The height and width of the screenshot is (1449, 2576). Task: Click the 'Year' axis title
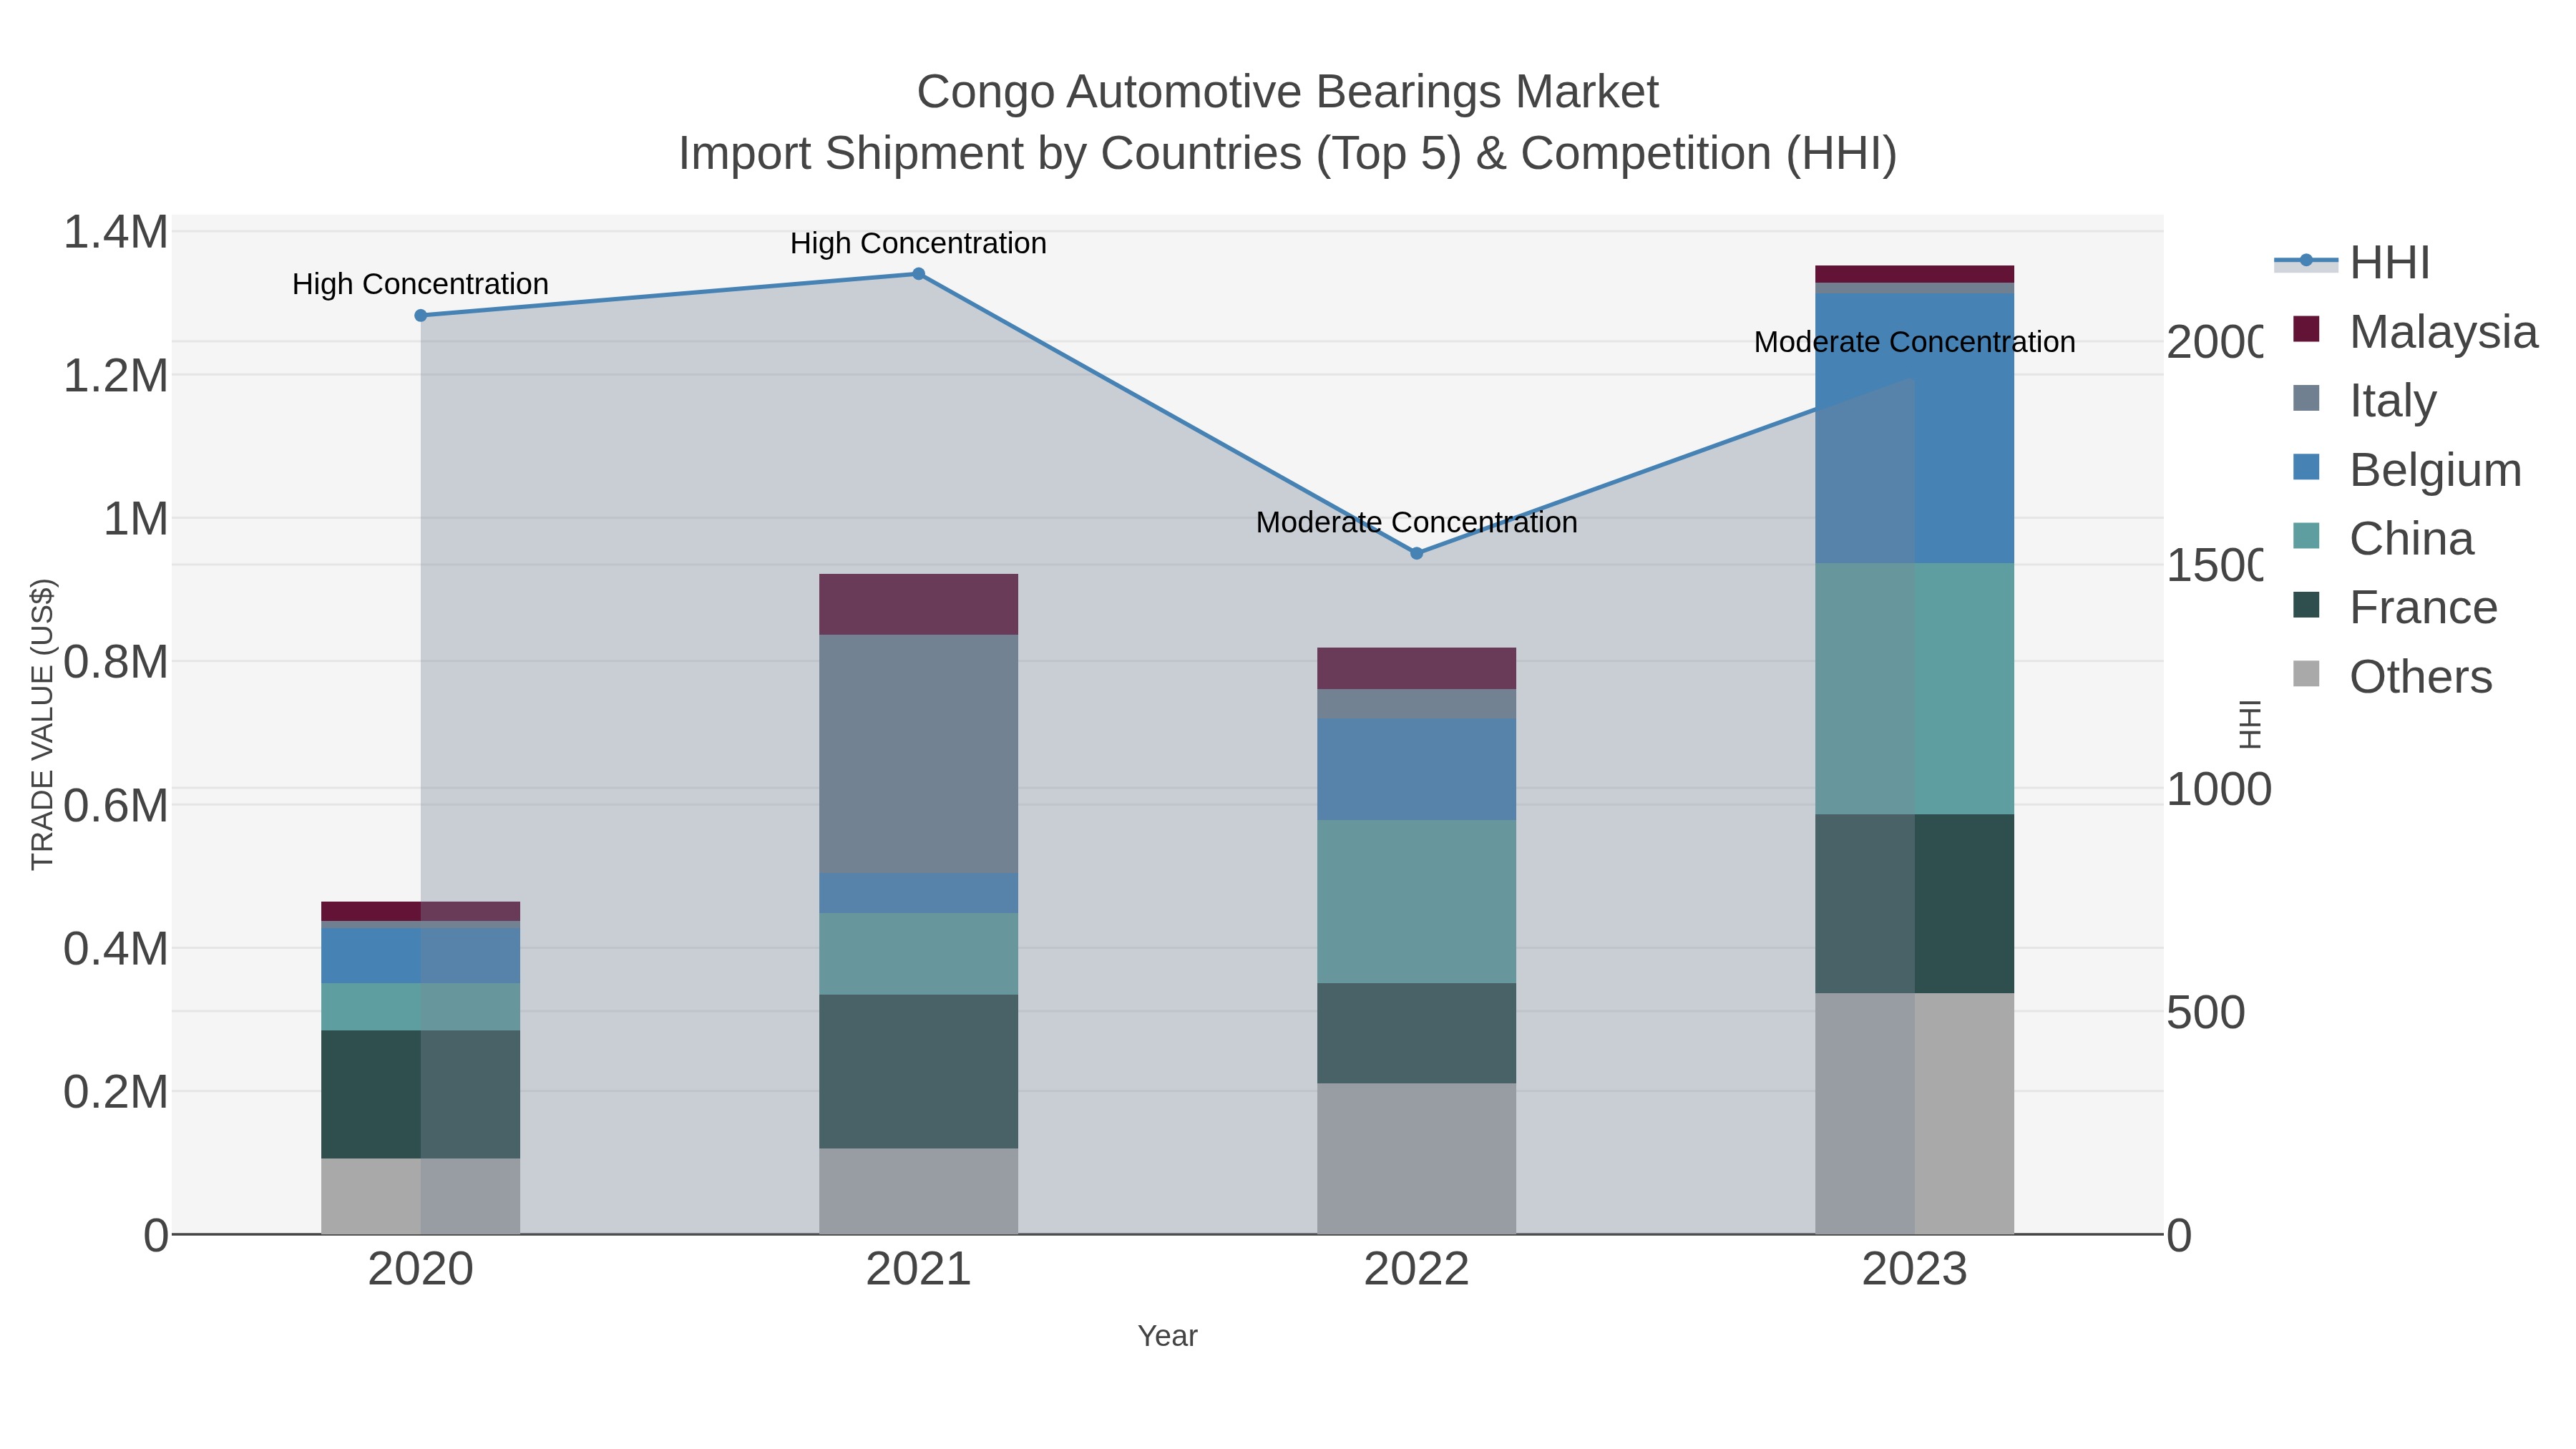(x=1167, y=1336)
